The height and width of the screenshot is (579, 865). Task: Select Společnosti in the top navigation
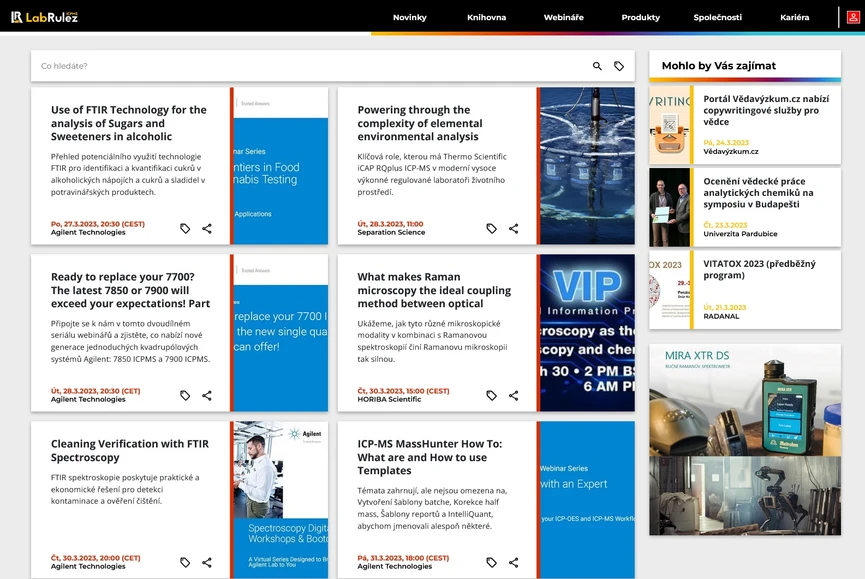coord(717,17)
